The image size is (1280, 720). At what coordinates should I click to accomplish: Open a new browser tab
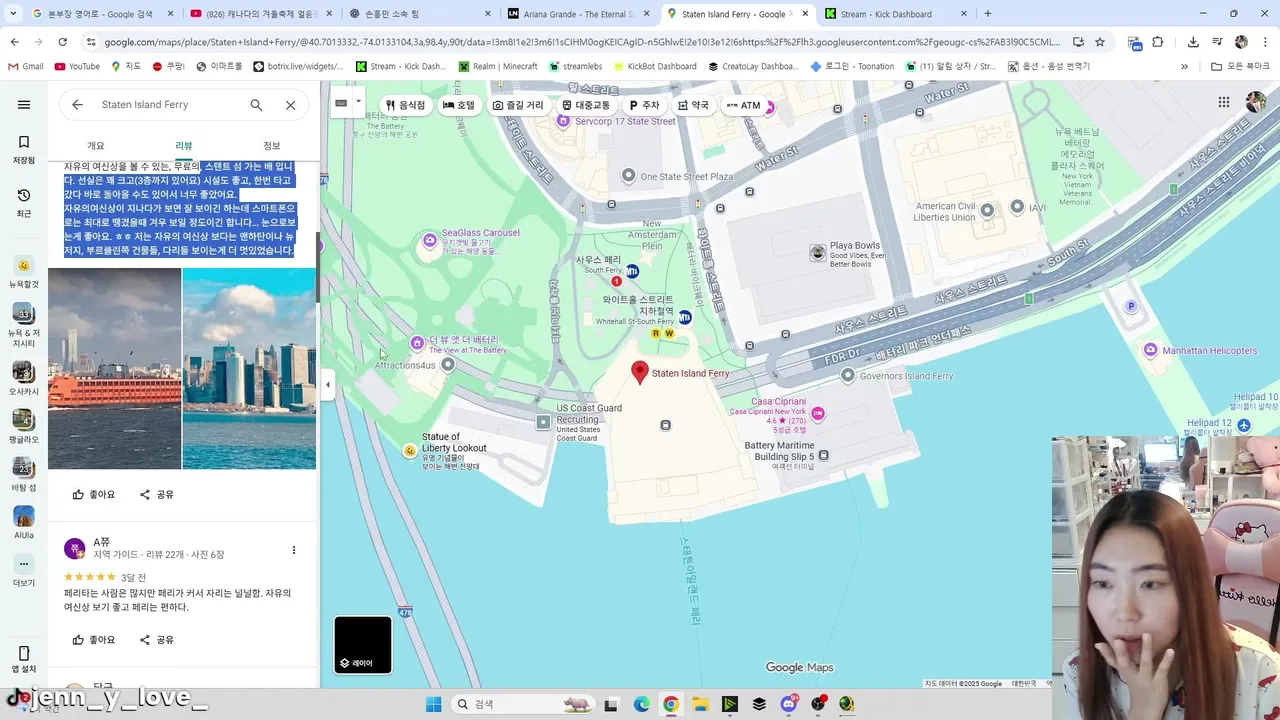pyautogui.click(x=988, y=14)
